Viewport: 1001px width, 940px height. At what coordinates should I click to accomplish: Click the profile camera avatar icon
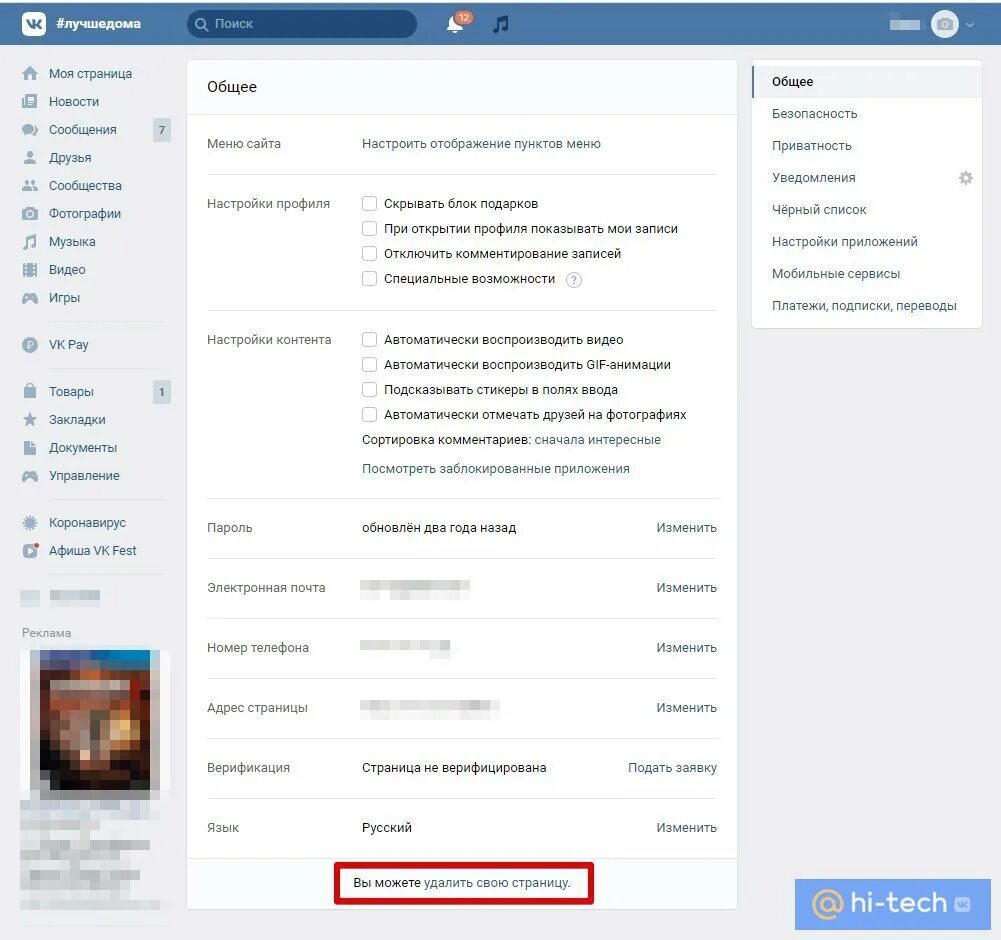945,24
